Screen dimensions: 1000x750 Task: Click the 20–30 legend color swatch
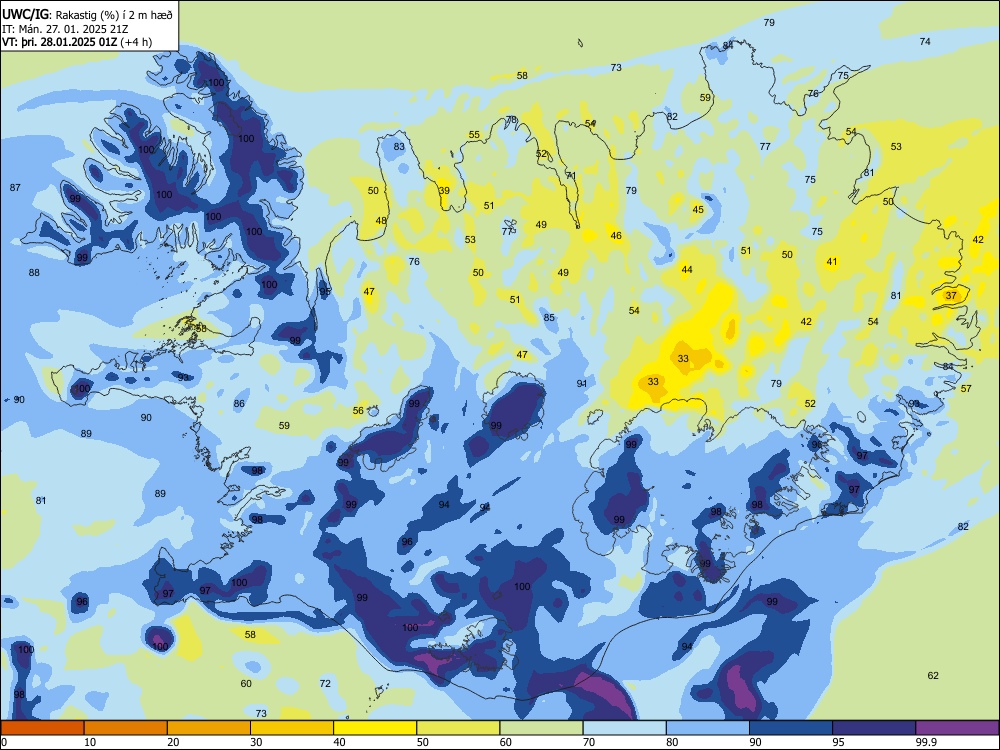click(x=209, y=728)
